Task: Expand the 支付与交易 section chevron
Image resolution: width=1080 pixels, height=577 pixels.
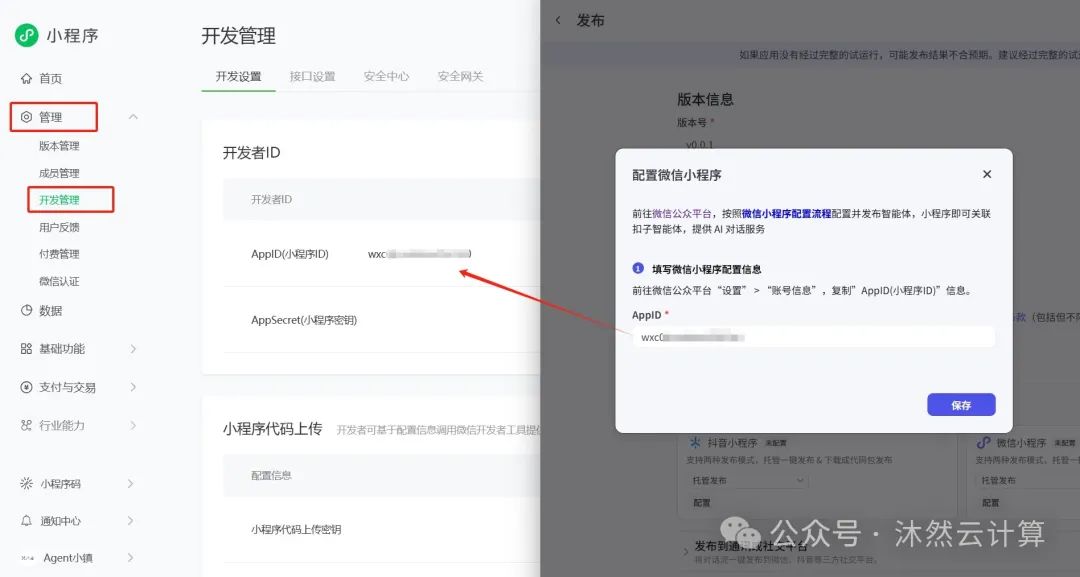Action: pyautogui.click(x=133, y=387)
